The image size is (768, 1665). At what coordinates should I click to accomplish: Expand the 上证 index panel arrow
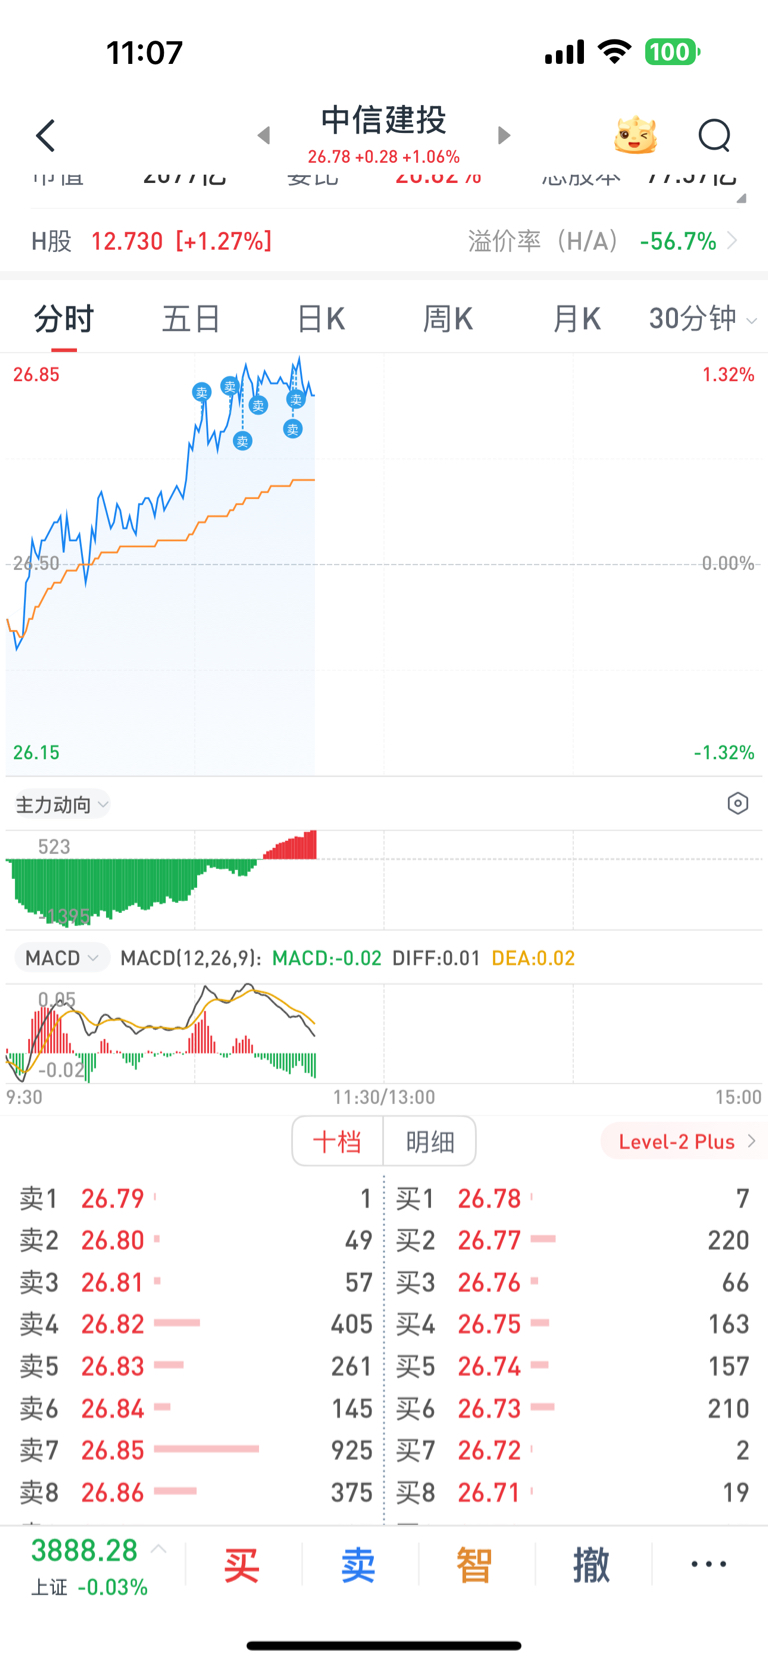coord(158,1550)
